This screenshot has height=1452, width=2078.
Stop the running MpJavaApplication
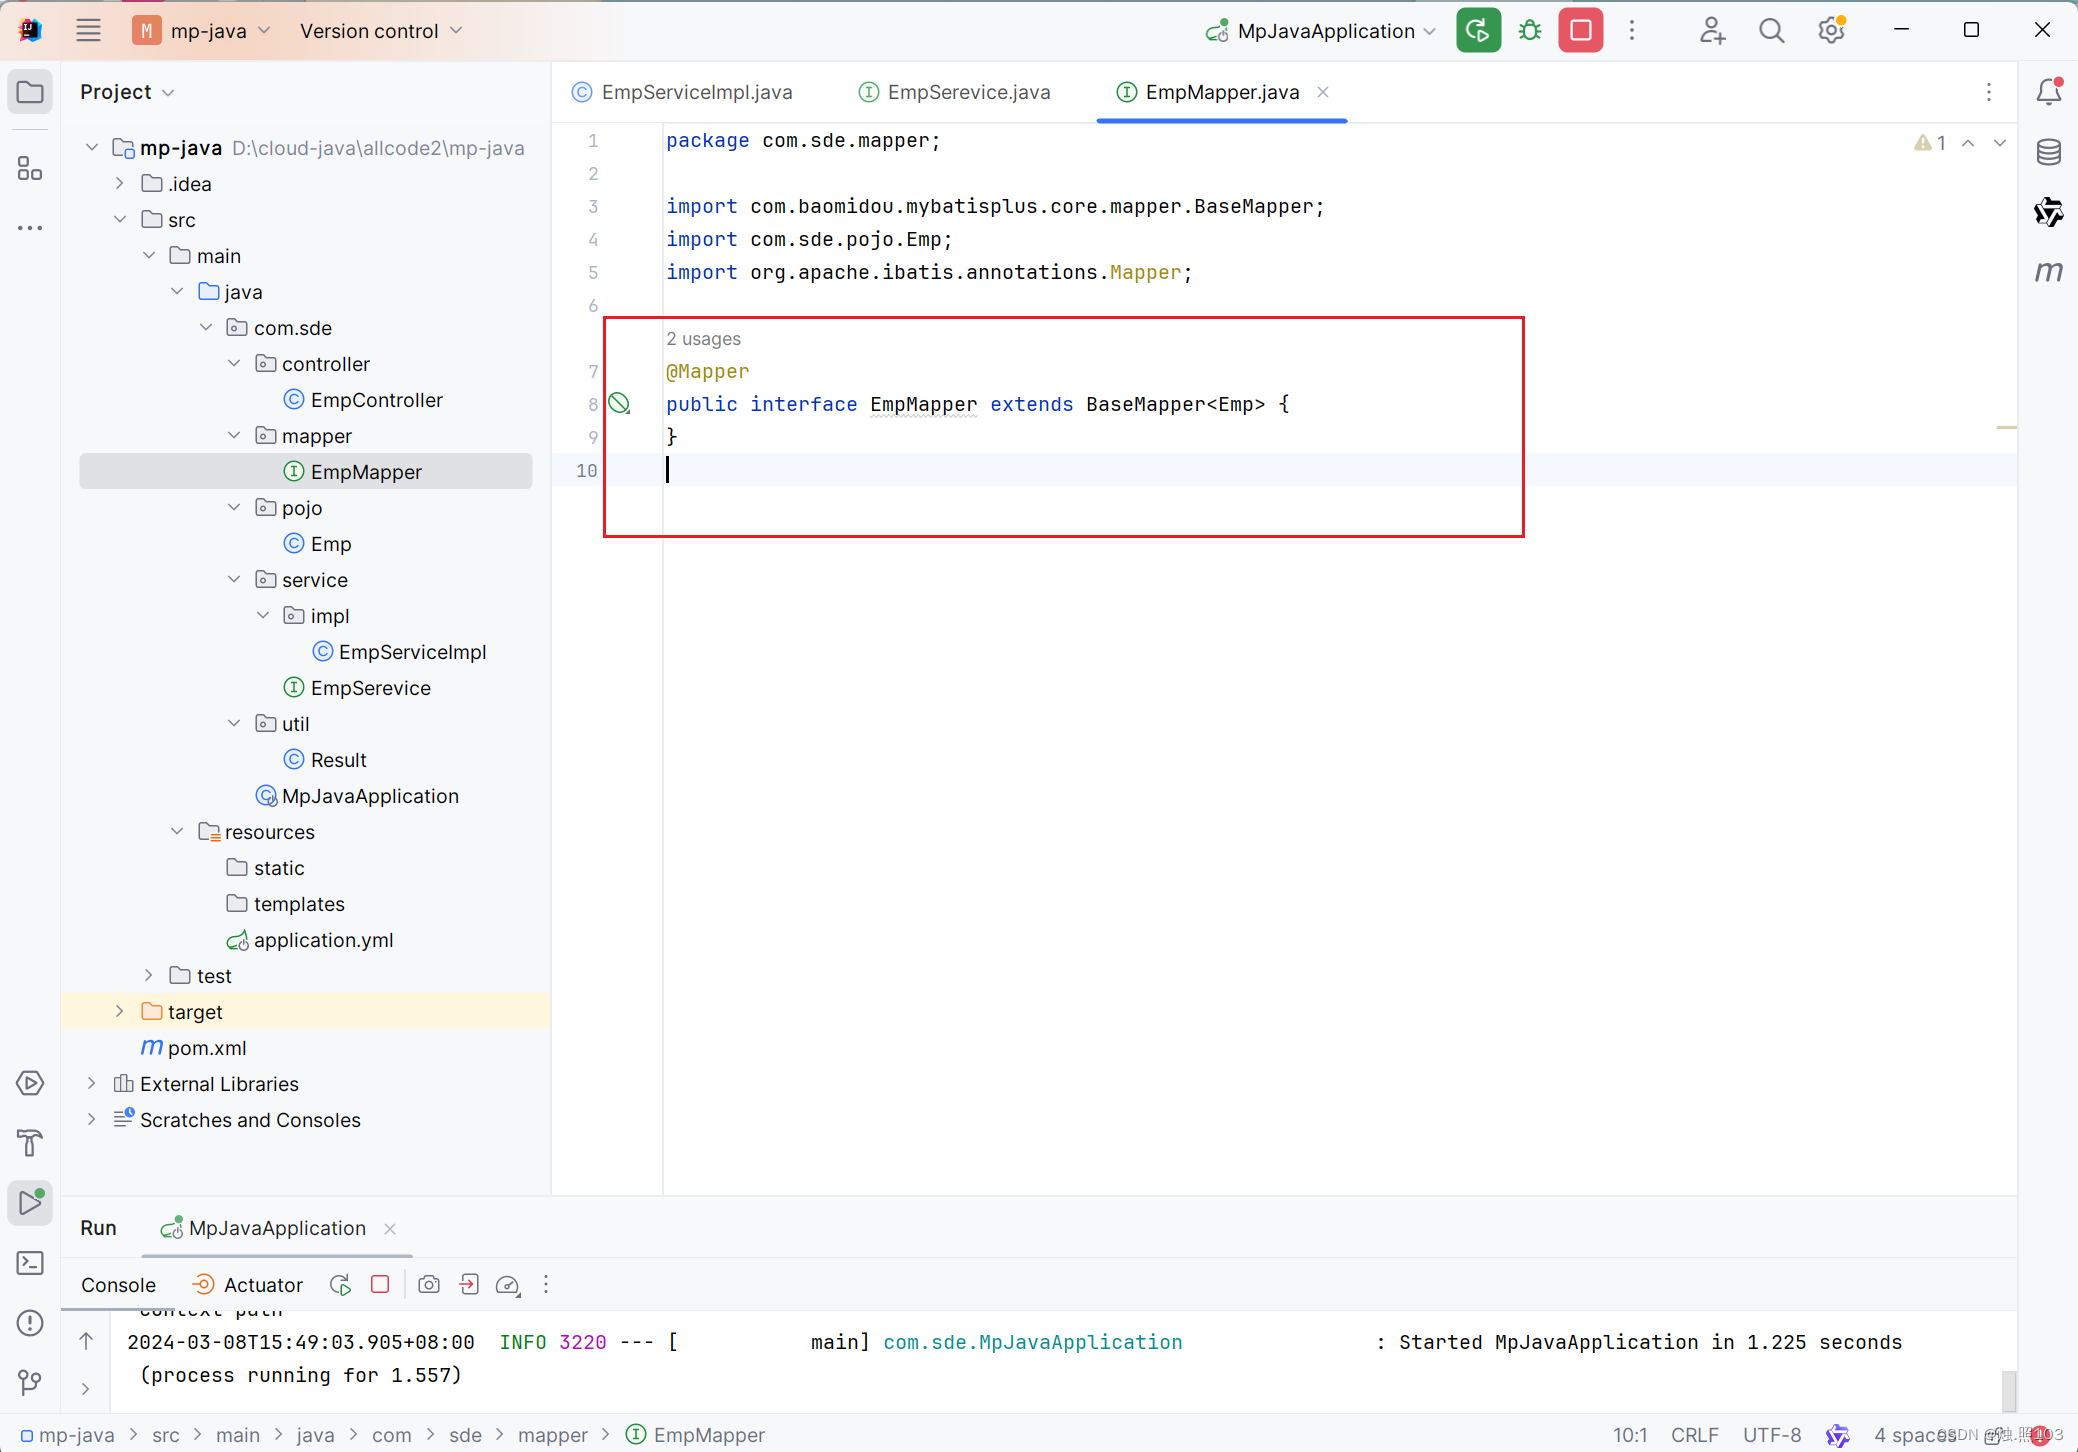(x=1580, y=31)
